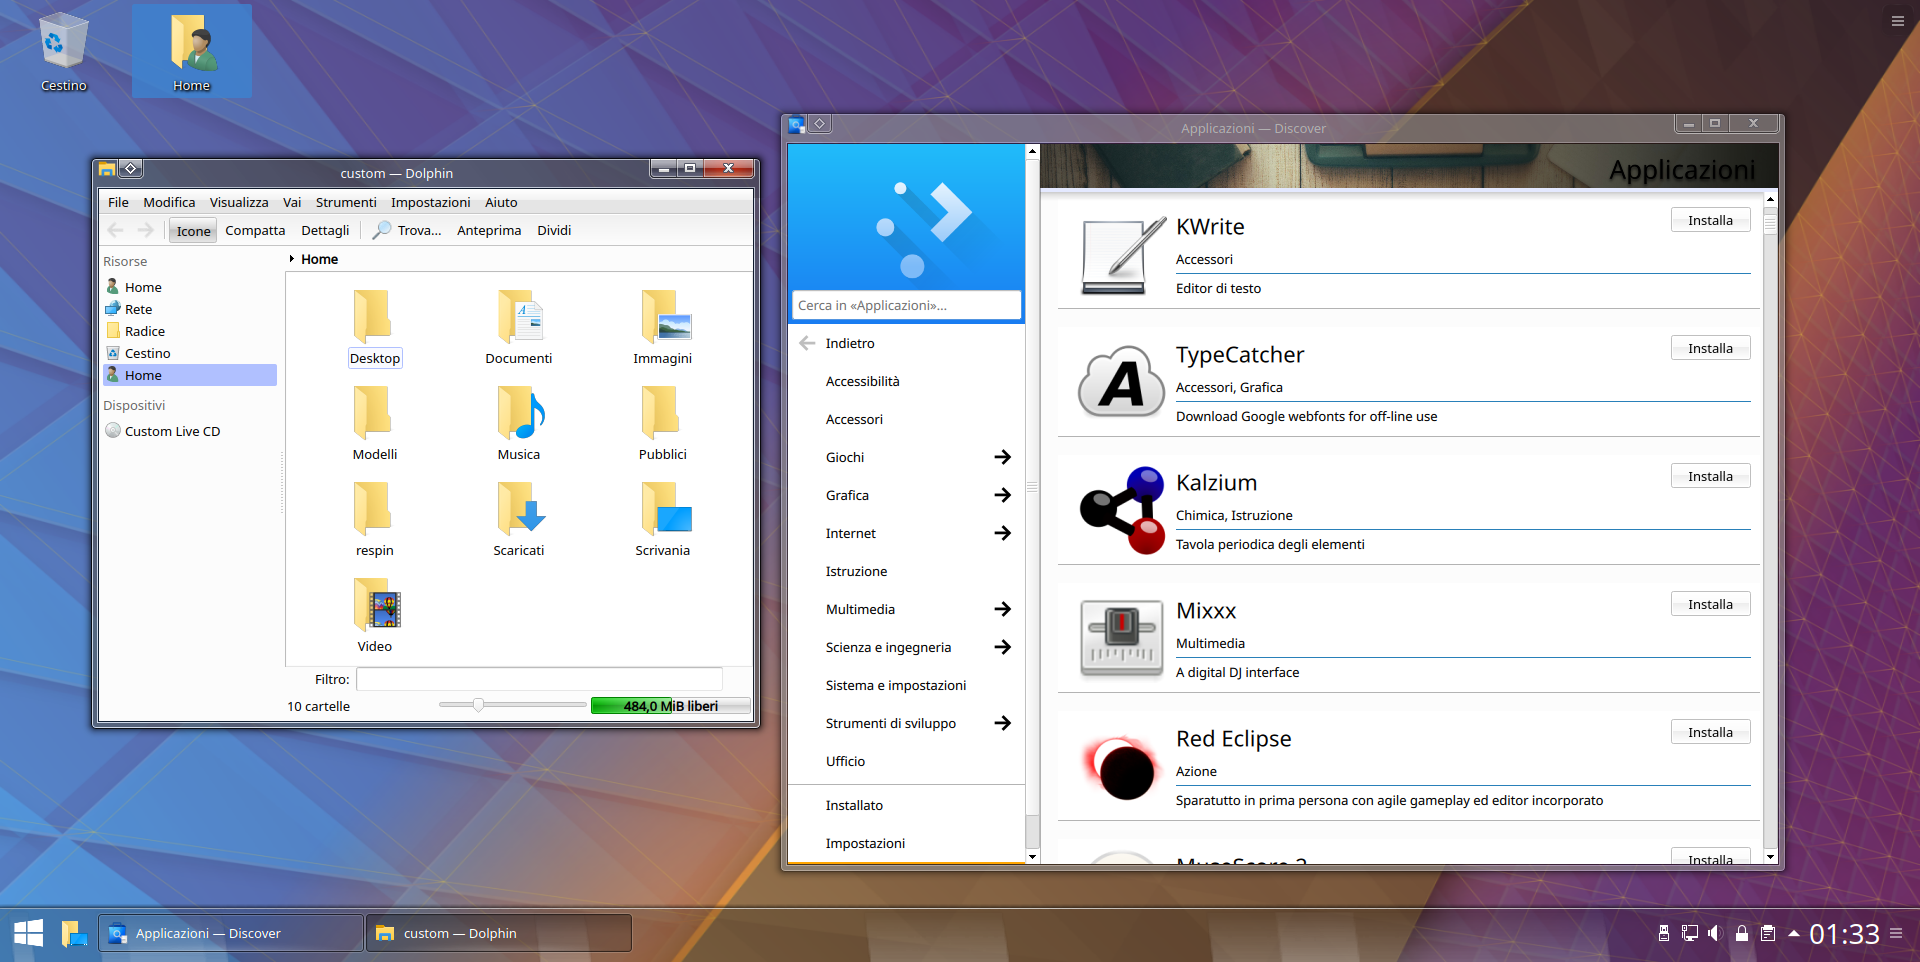1920x962 pixels.
Task: Click the breadcrumb arrow before Home path
Action: [292, 259]
